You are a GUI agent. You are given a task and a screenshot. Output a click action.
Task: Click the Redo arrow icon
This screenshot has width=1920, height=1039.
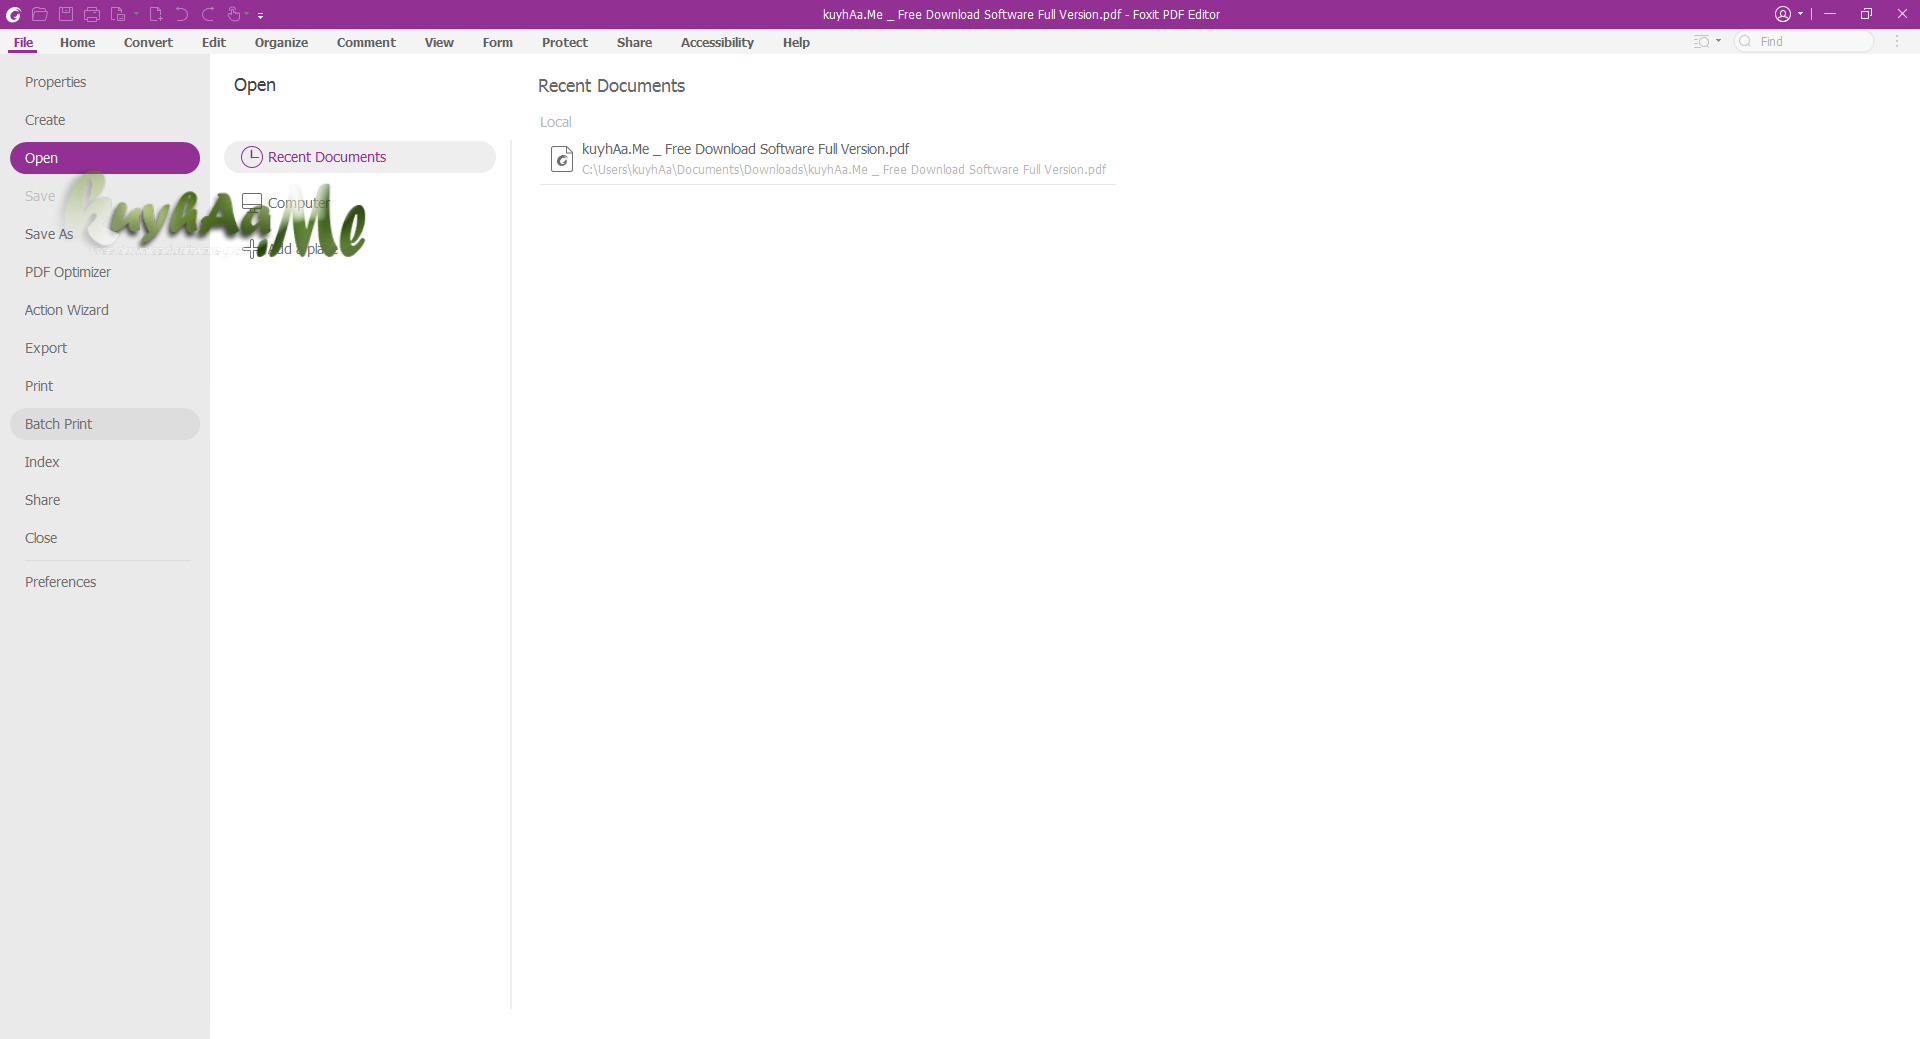[x=208, y=14]
